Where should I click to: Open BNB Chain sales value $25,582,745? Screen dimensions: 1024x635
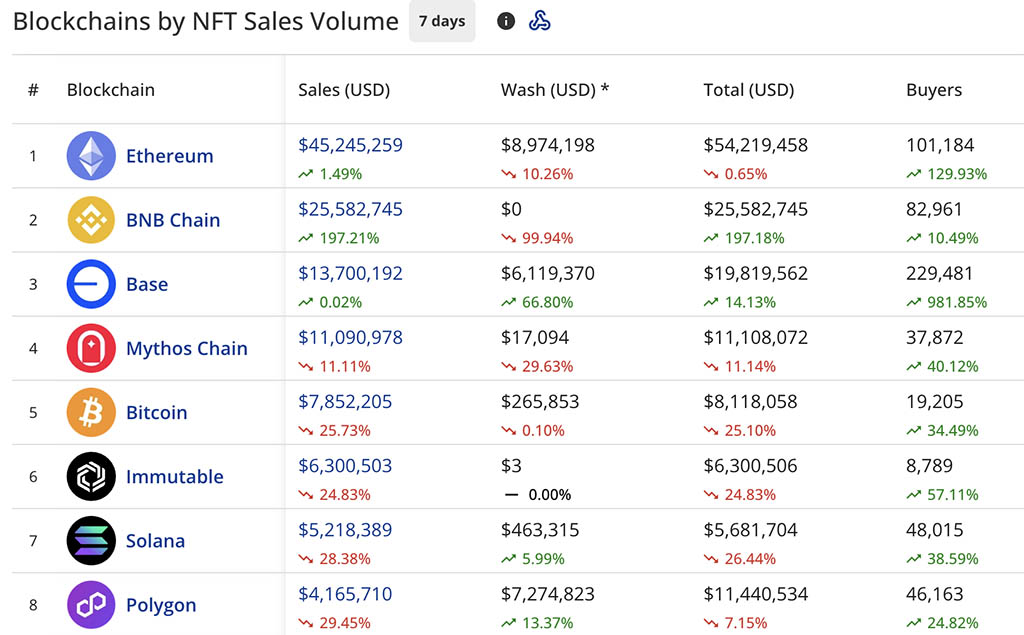point(350,209)
